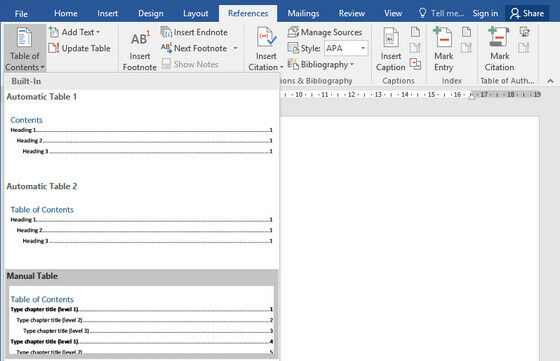Select the References tab
560x361 pixels.
pyautogui.click(x=248, y=14)
